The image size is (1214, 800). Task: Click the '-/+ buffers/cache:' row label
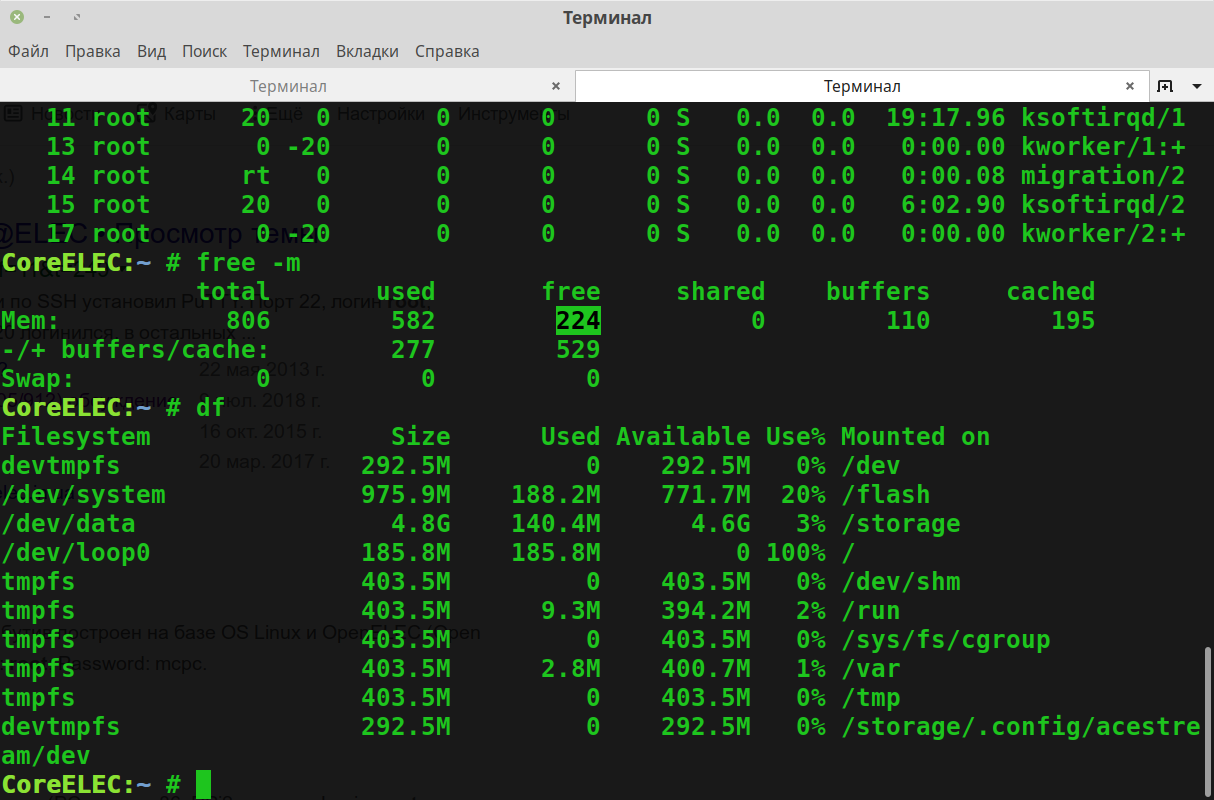pos(136,349)
